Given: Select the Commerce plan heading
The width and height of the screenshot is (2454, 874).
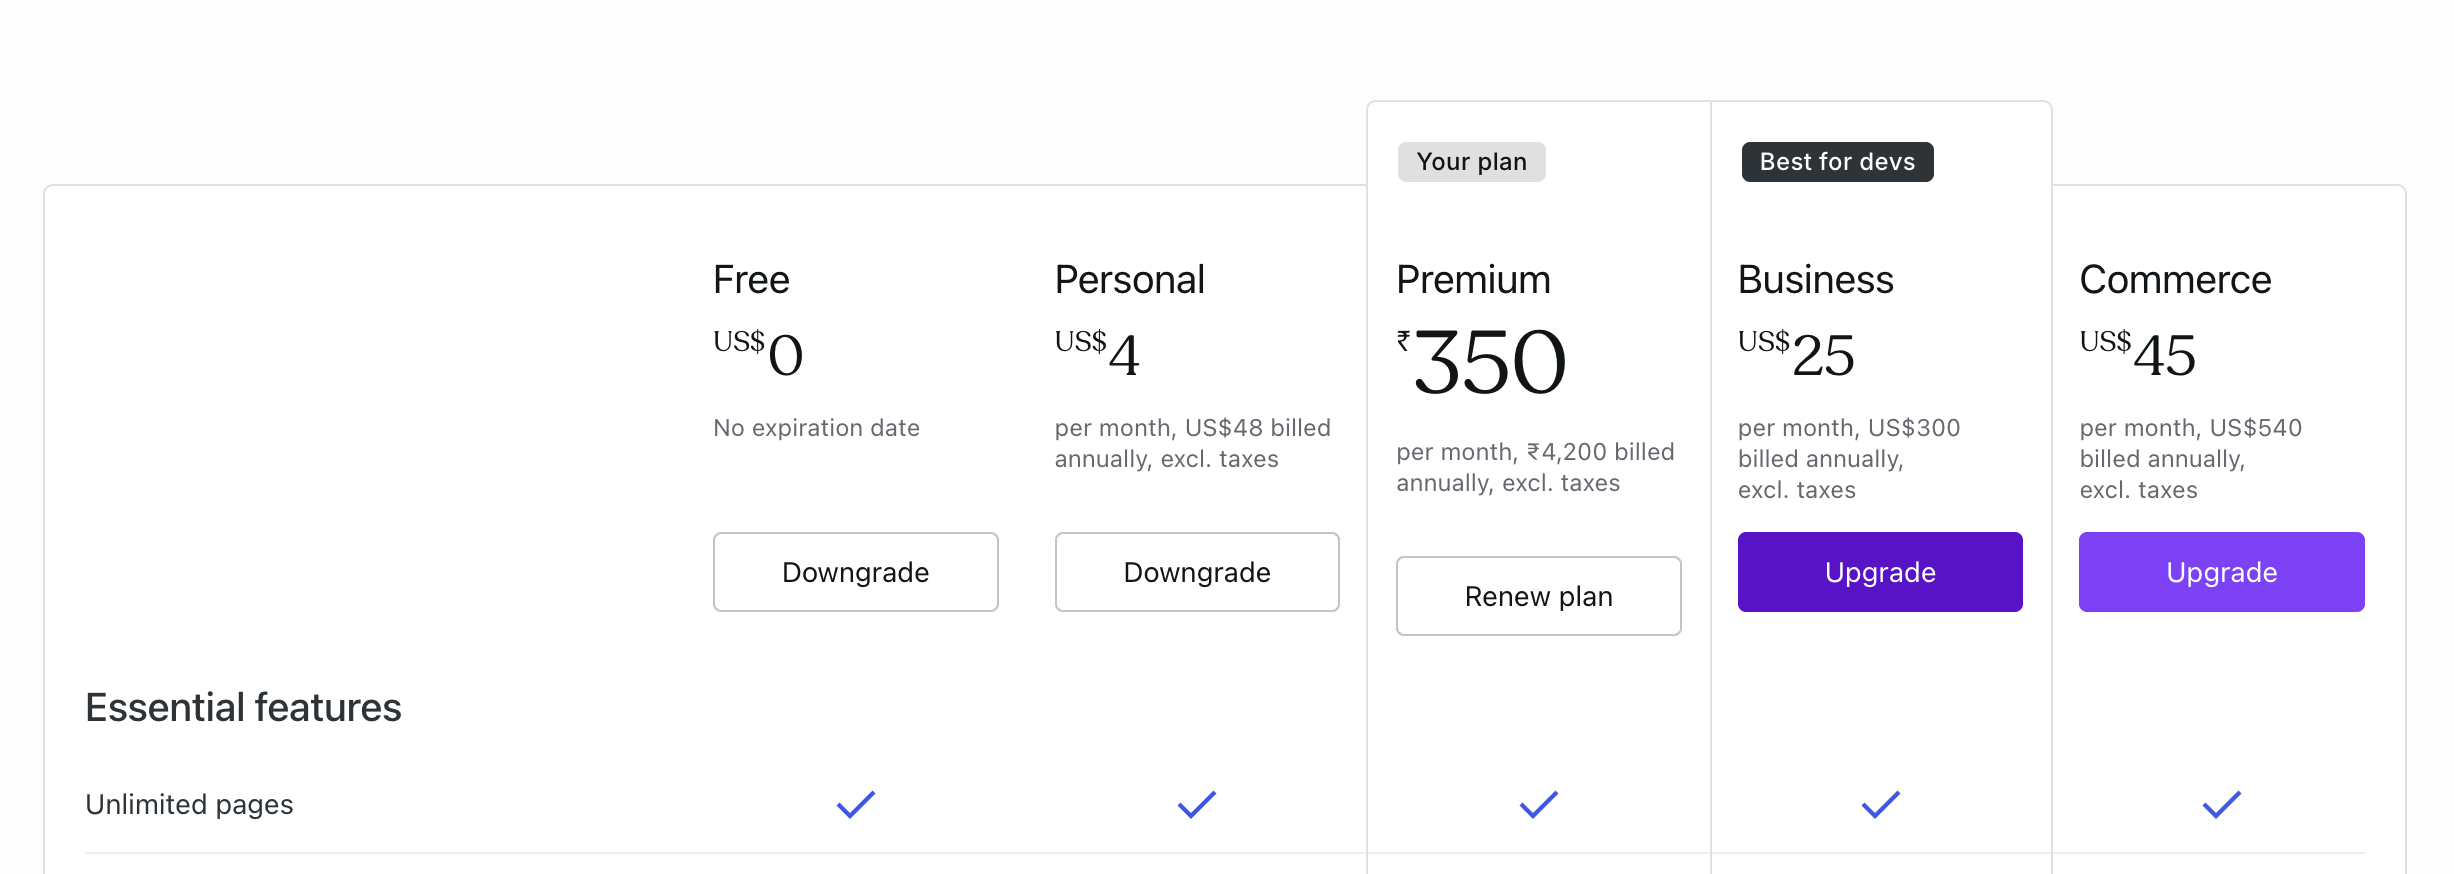Looking at the screenshot, I should coord(2176,280).
